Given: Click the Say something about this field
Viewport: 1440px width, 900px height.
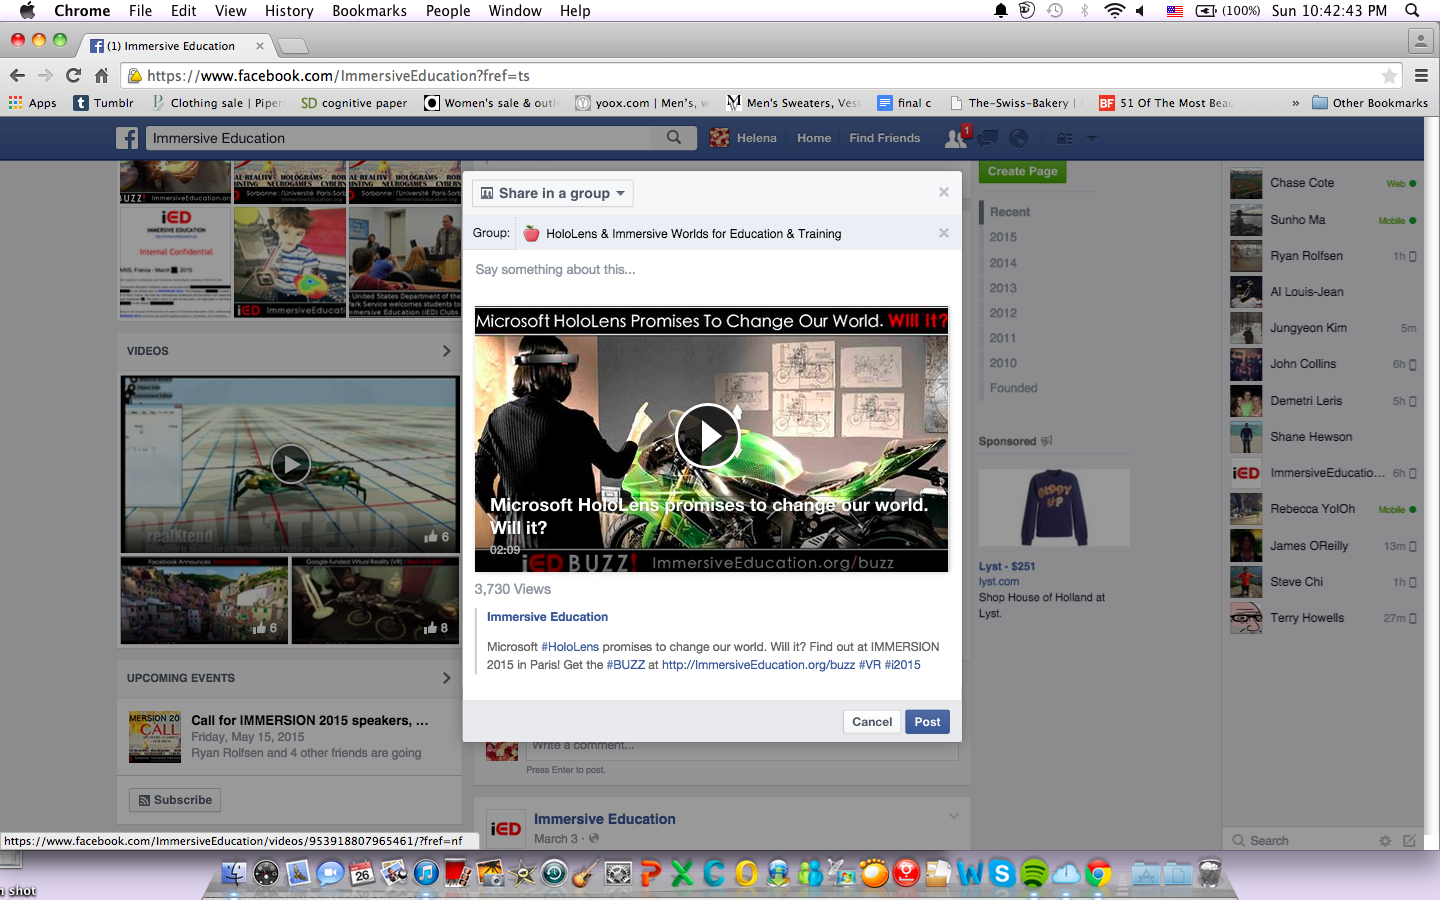Looking at the screenshot, I should coord(712,270).
